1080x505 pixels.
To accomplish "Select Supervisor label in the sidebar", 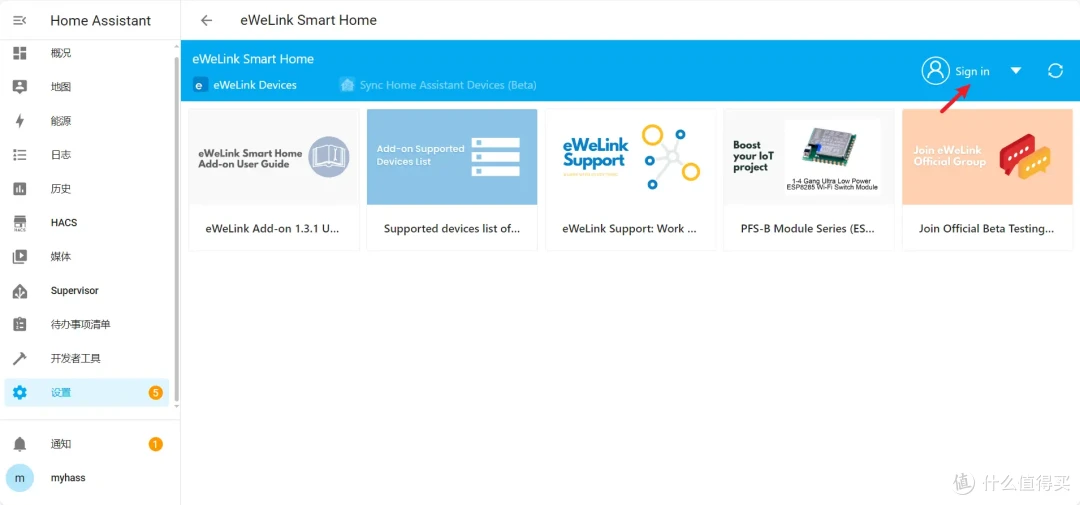I will pos(74,291).
